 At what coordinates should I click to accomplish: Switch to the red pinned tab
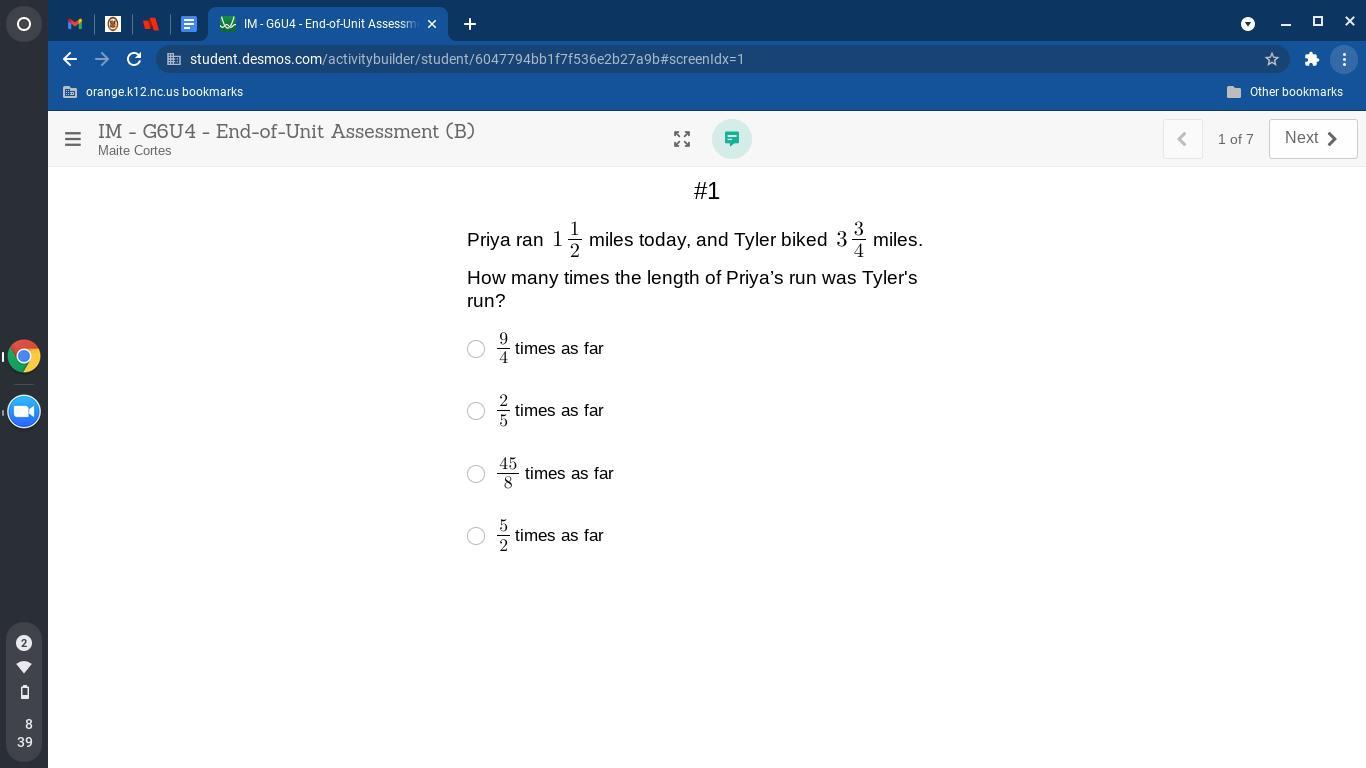point(151,24)
